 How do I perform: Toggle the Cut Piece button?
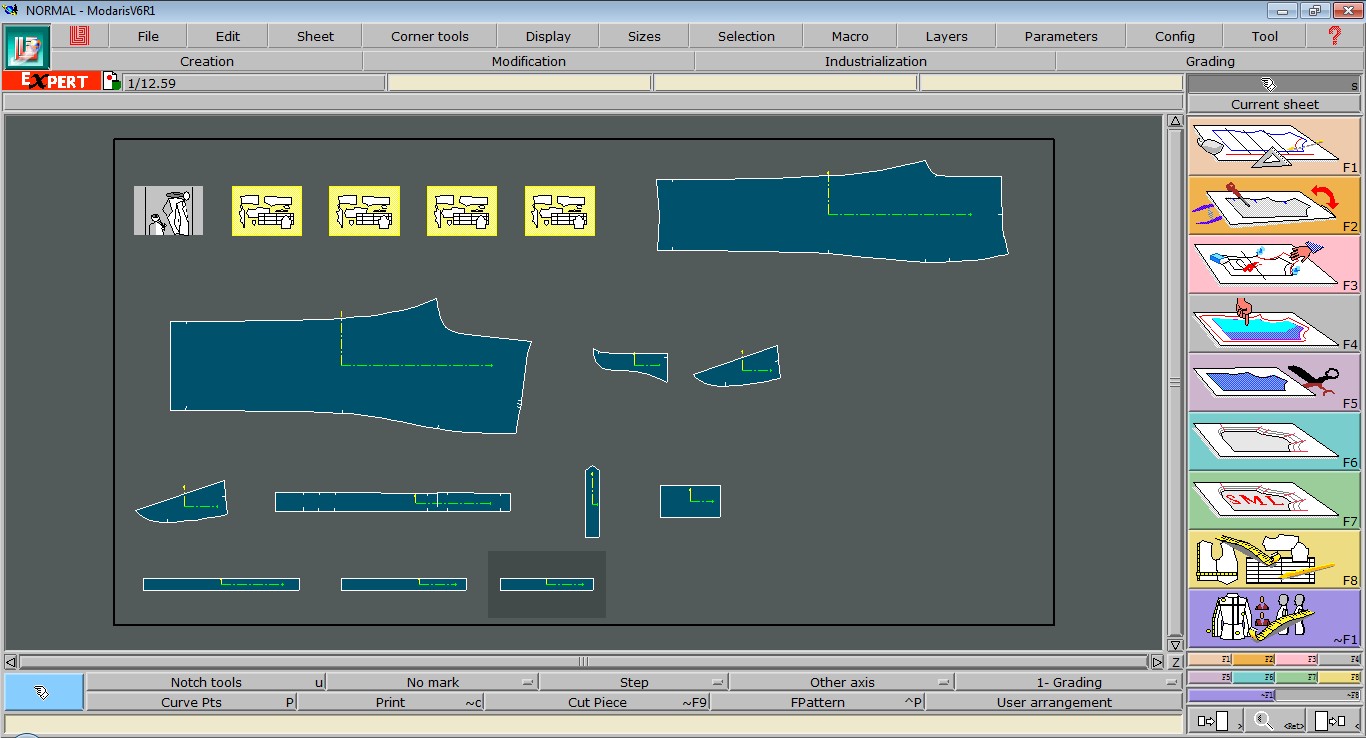tap(597, 702)
